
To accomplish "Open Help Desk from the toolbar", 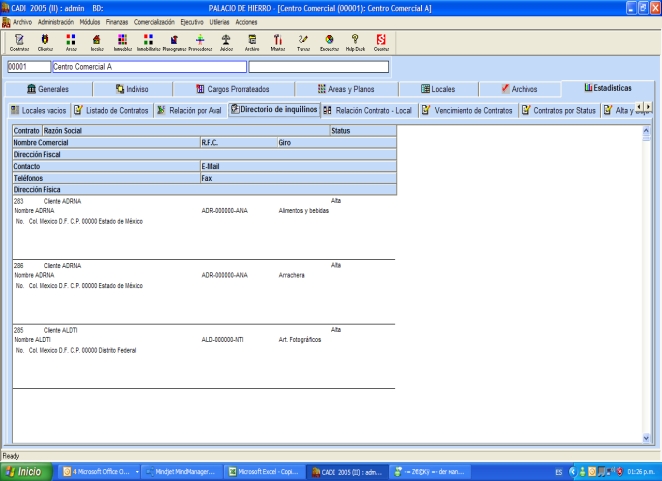I will pyautogui.click(x=355, y=42).
